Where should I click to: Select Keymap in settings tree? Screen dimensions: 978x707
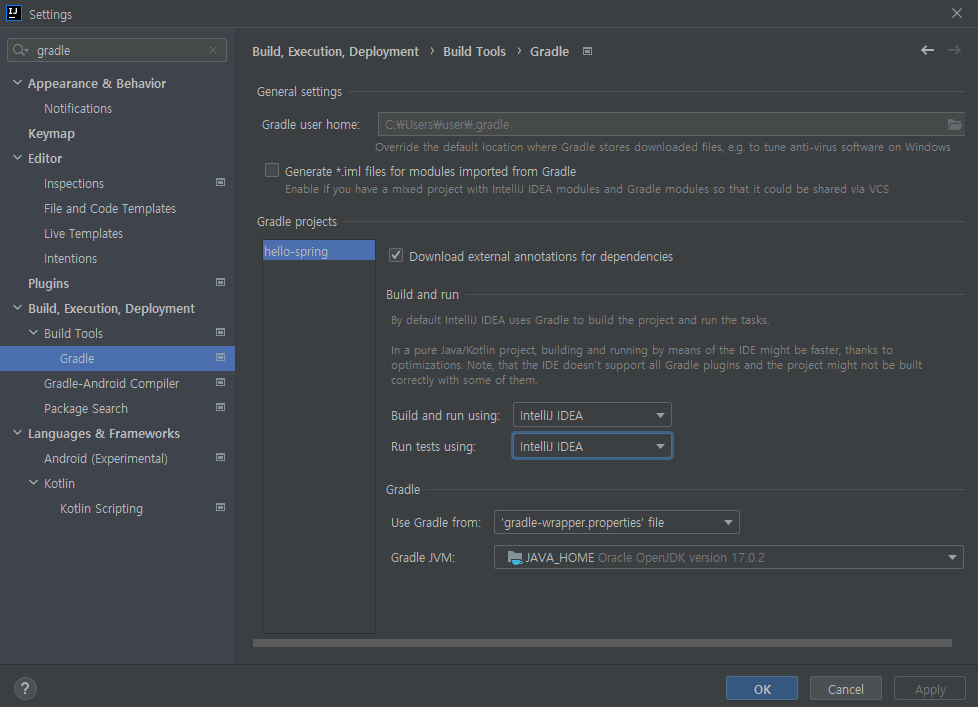51,133
